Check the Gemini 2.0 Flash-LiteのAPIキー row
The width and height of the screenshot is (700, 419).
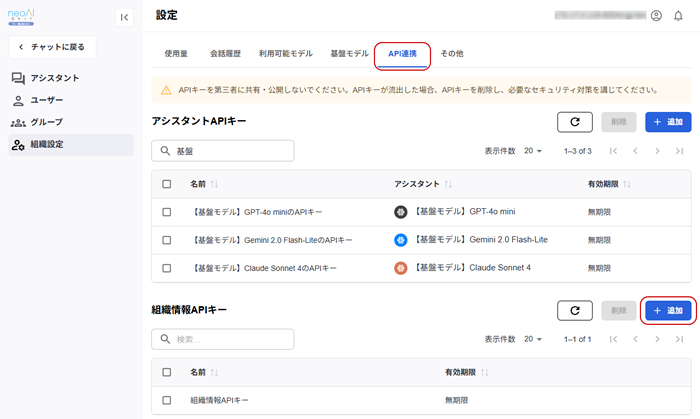tap(167, 240)
